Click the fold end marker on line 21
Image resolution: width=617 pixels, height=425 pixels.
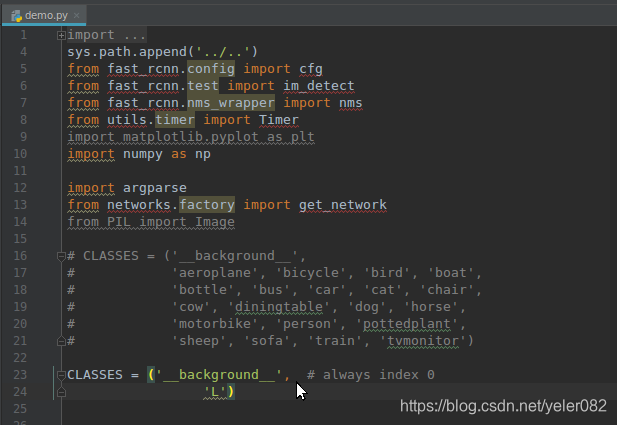tap(61, 341)
